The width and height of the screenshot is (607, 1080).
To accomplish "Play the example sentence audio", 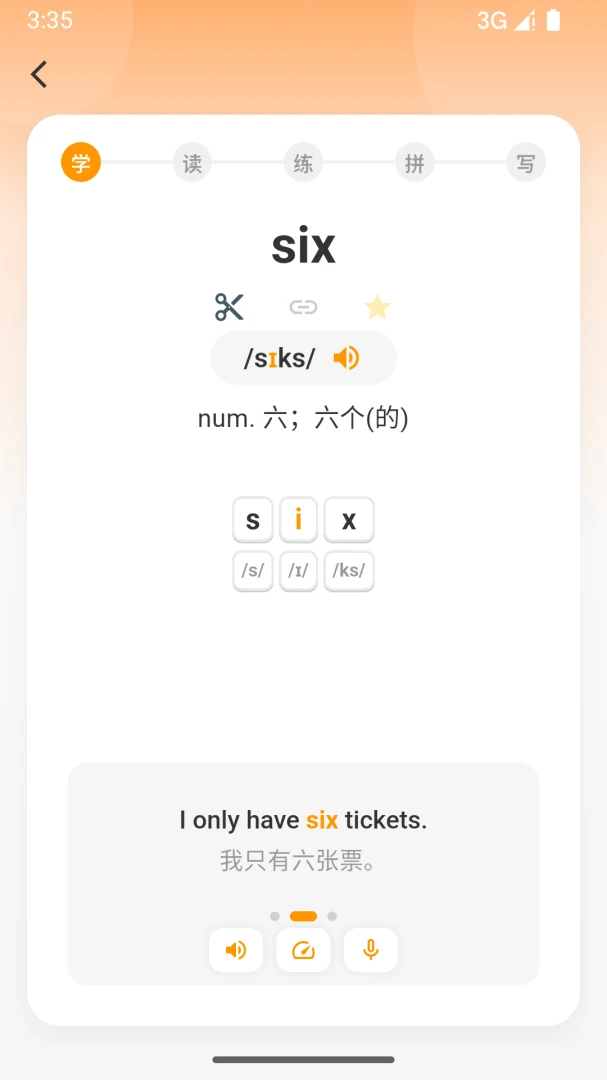I will point(236,951).
